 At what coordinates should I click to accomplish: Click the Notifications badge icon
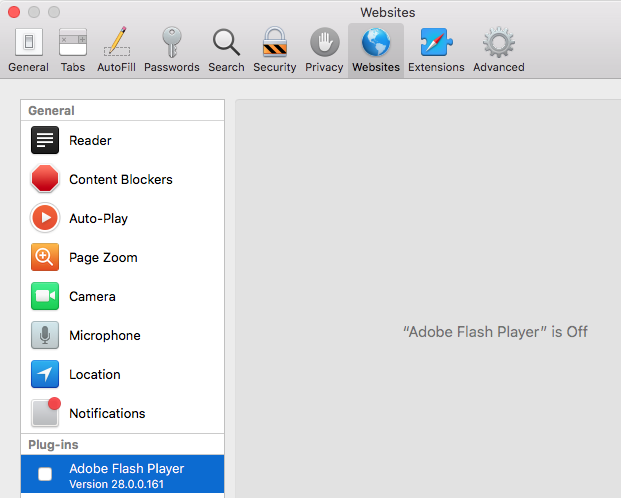point(46,412)
